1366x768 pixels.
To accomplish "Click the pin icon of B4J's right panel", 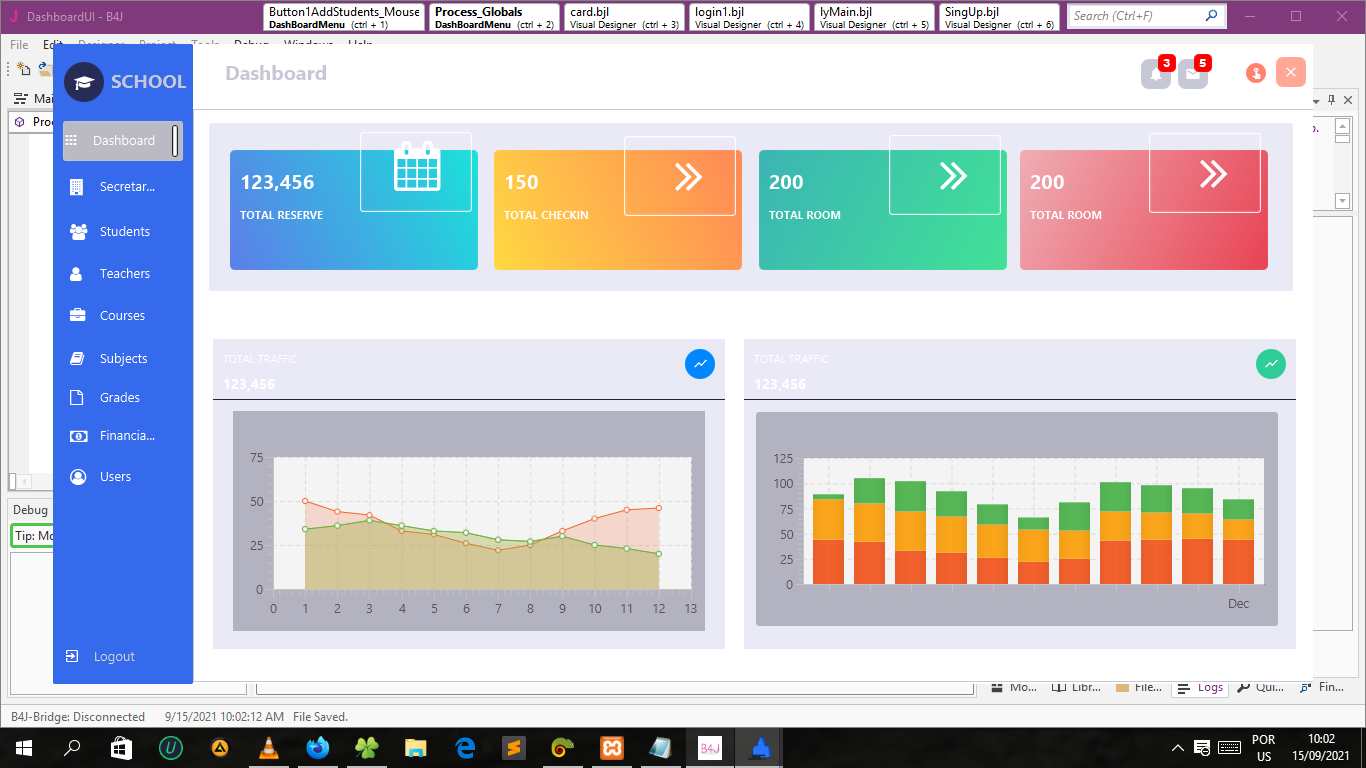I will 1332,100.
